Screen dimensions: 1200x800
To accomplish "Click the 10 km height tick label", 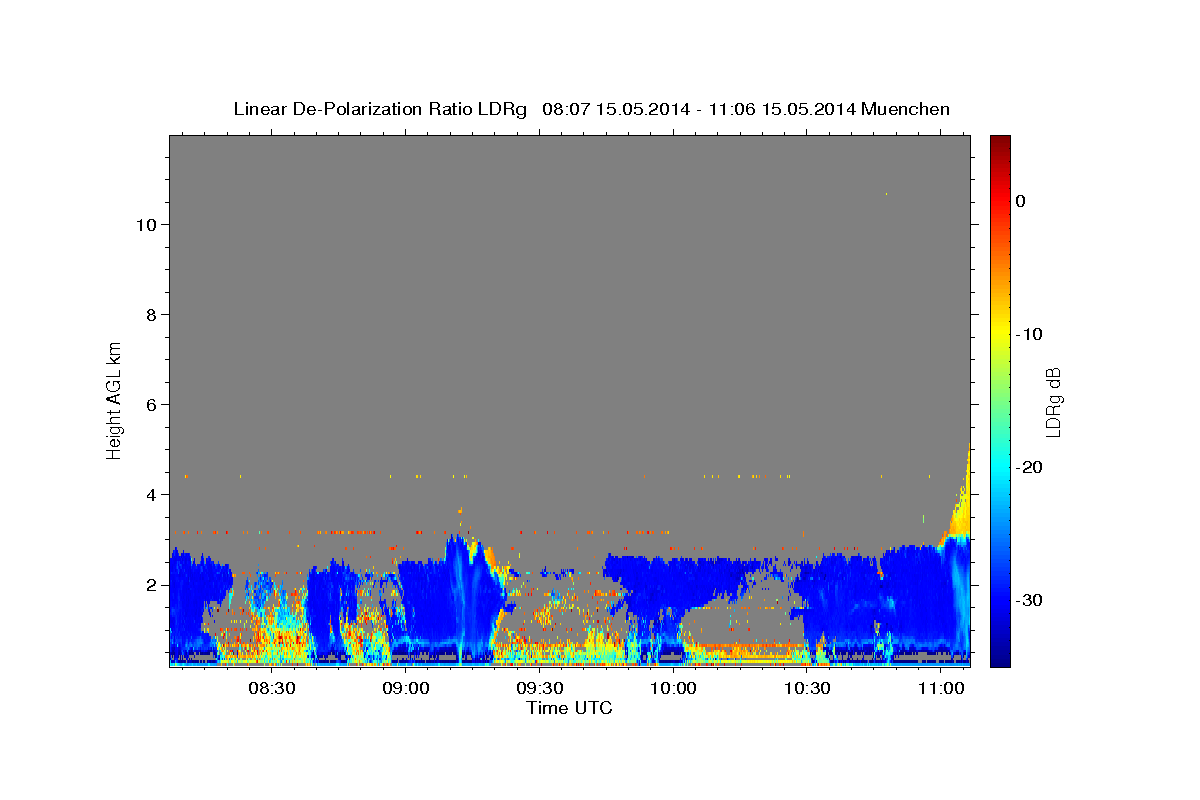I will click(x=145, y=224).
